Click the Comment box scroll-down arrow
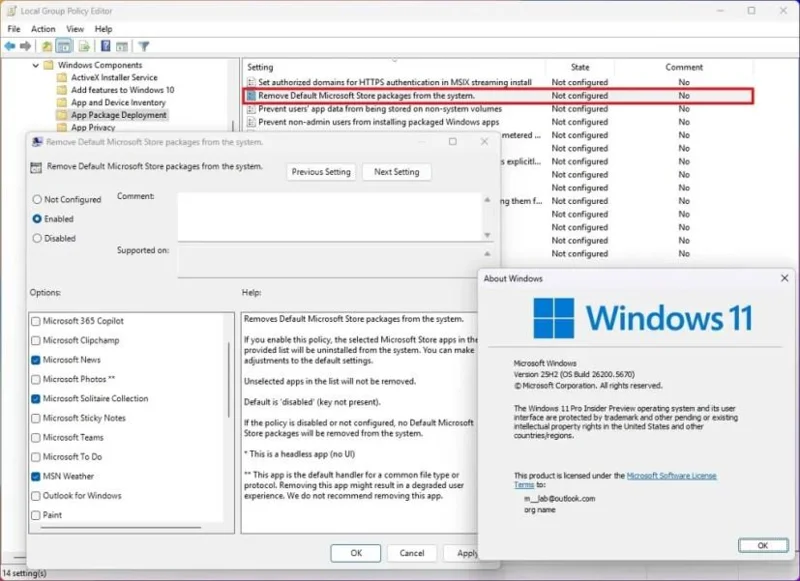Image resolution: width=800 pixels, height=581 pixels. coord(487,235)
